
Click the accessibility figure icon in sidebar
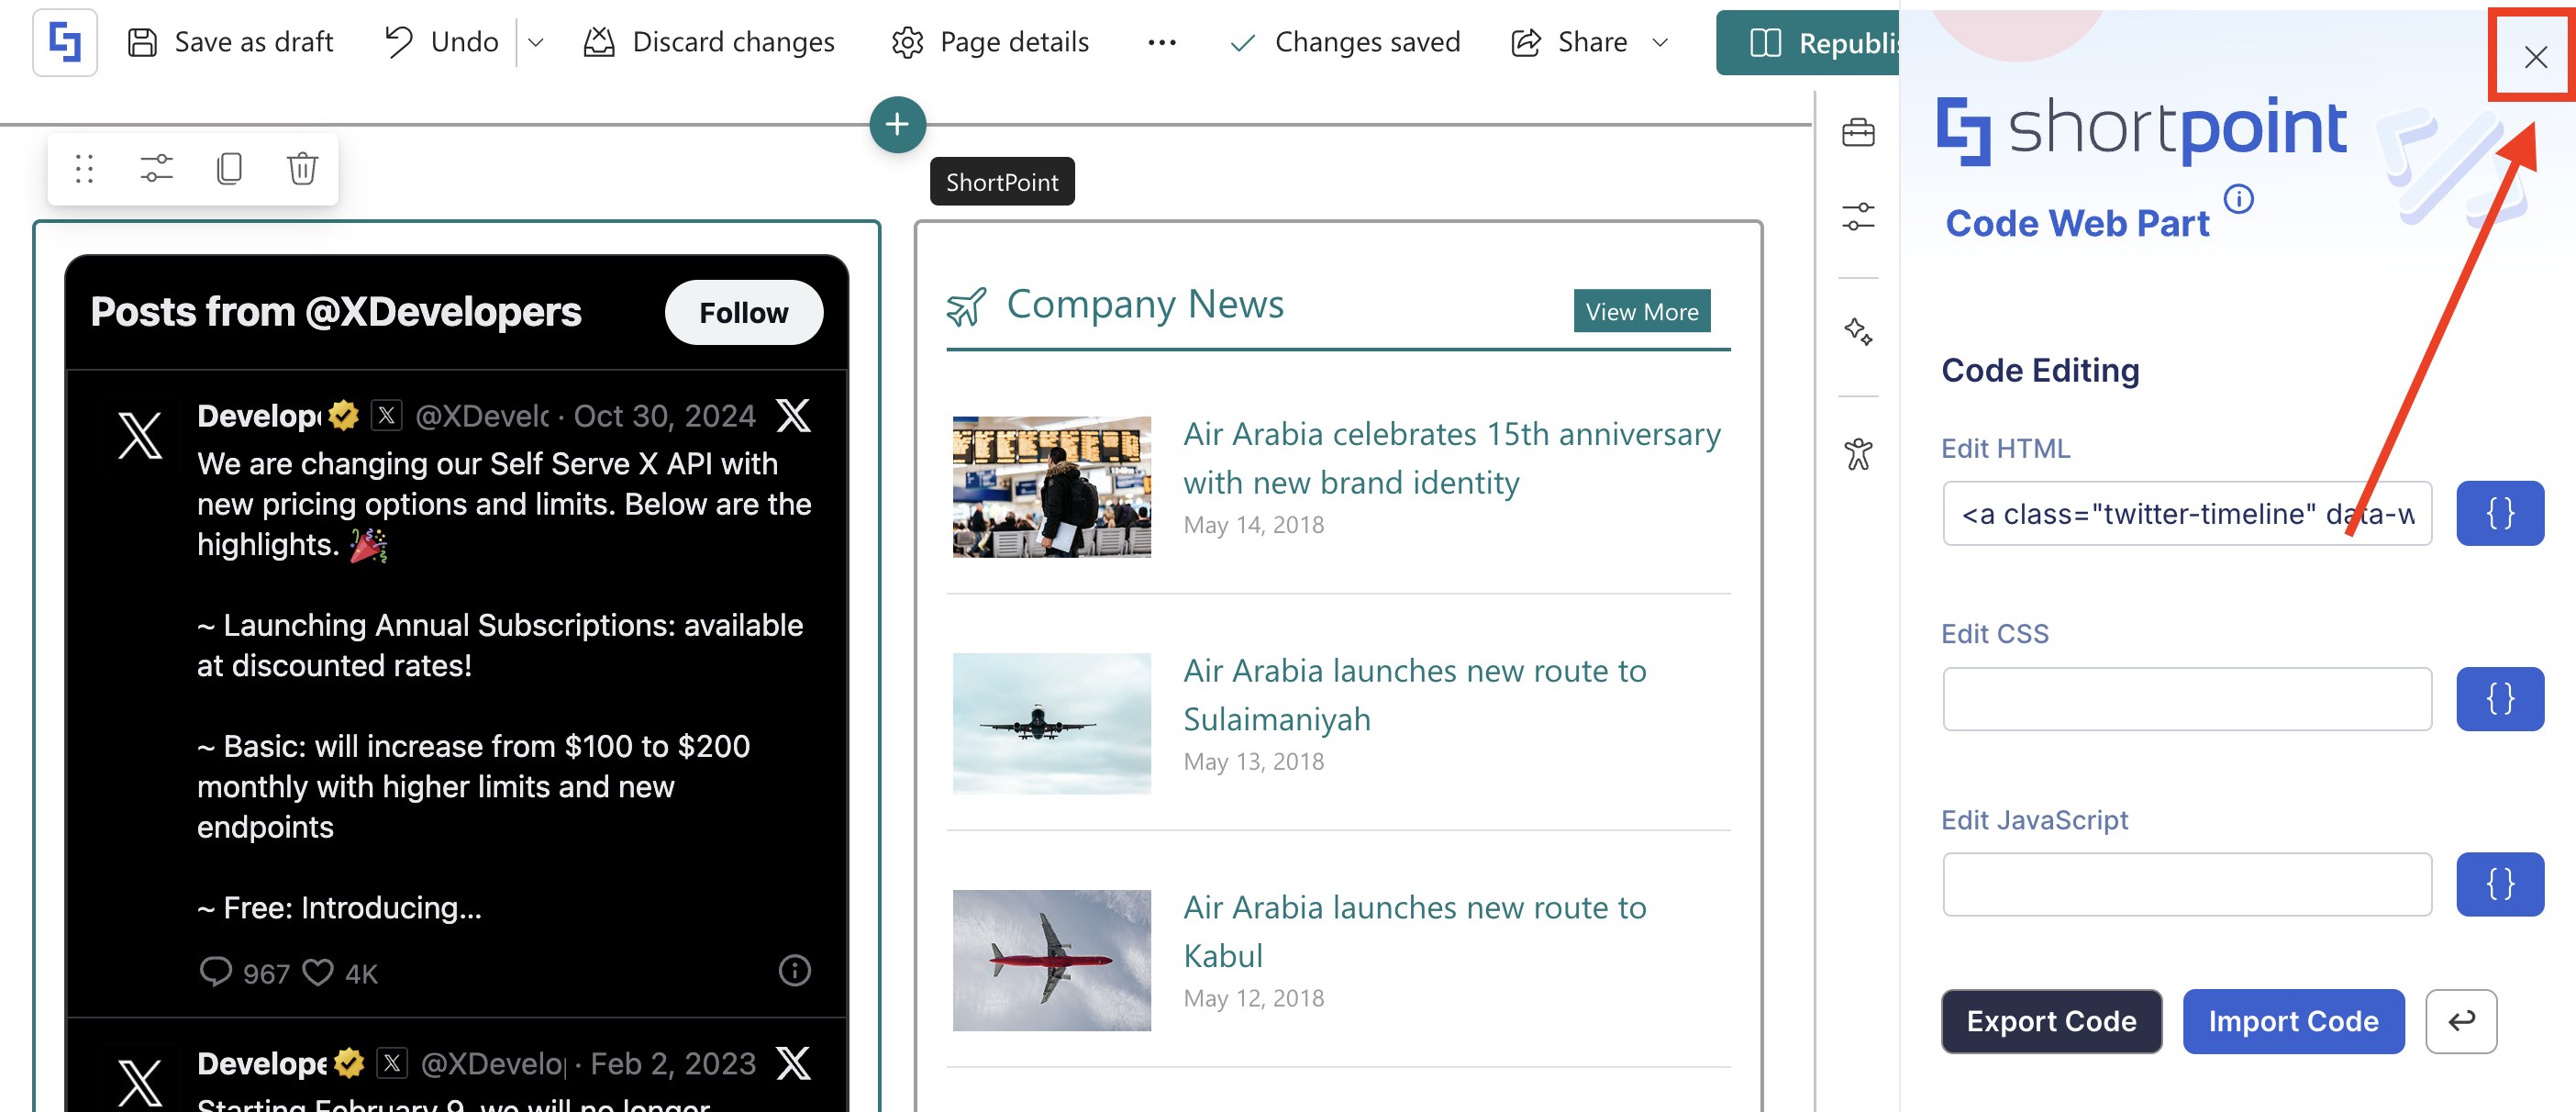[1857, 455]
